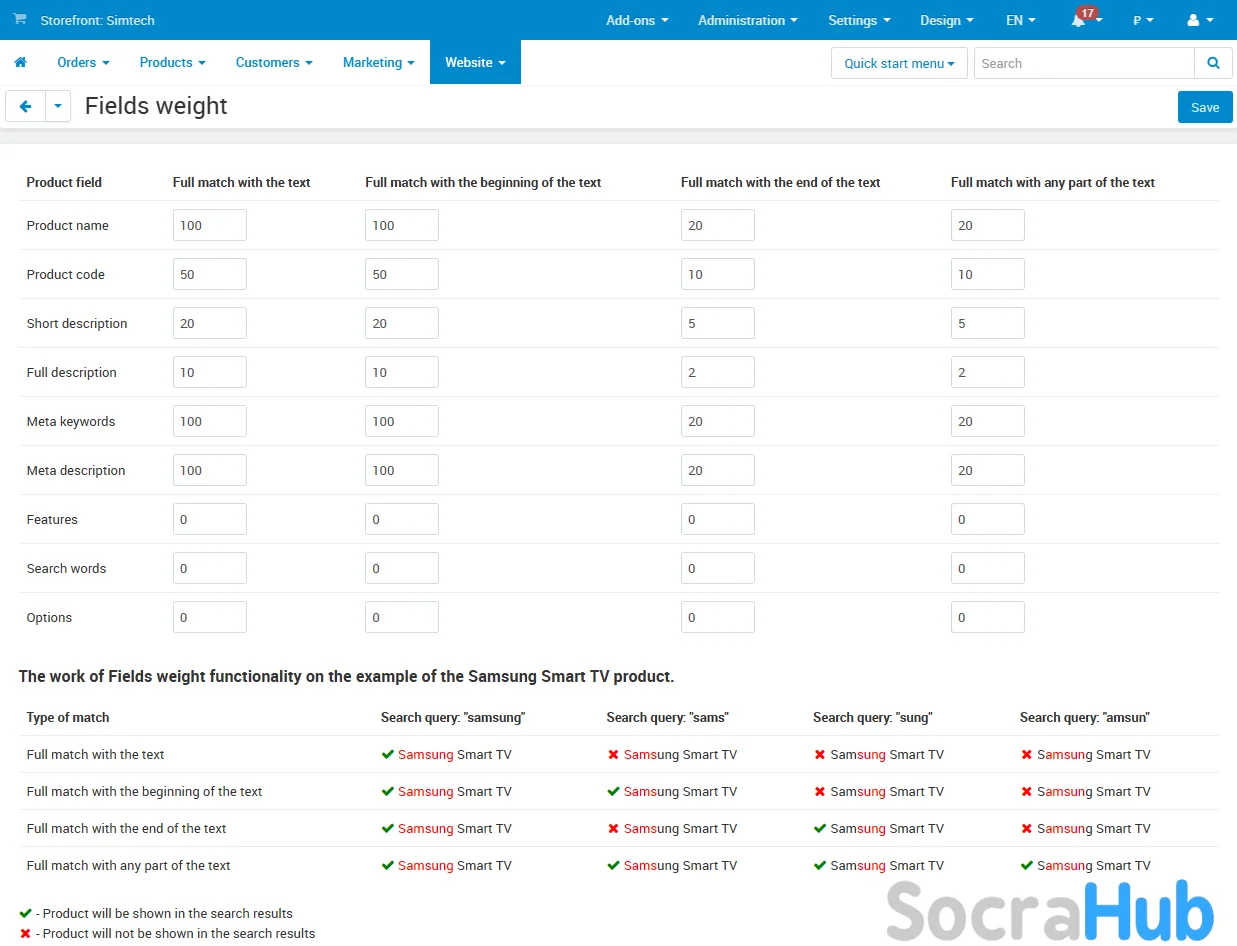Image resolution: width=1237 pixels, height=946 pixels.
Task: Click the search magnifier button
Action: [x=1213, y=63]
